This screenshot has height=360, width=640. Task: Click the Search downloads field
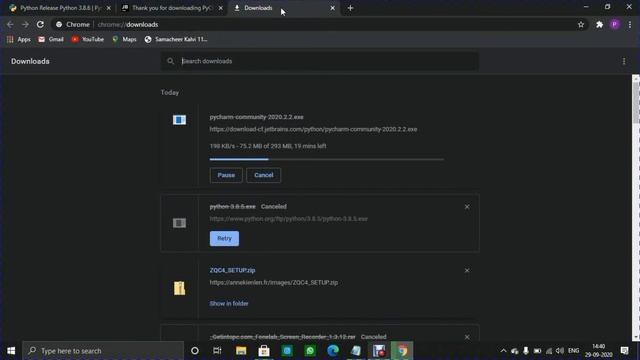tap(320, 61)
